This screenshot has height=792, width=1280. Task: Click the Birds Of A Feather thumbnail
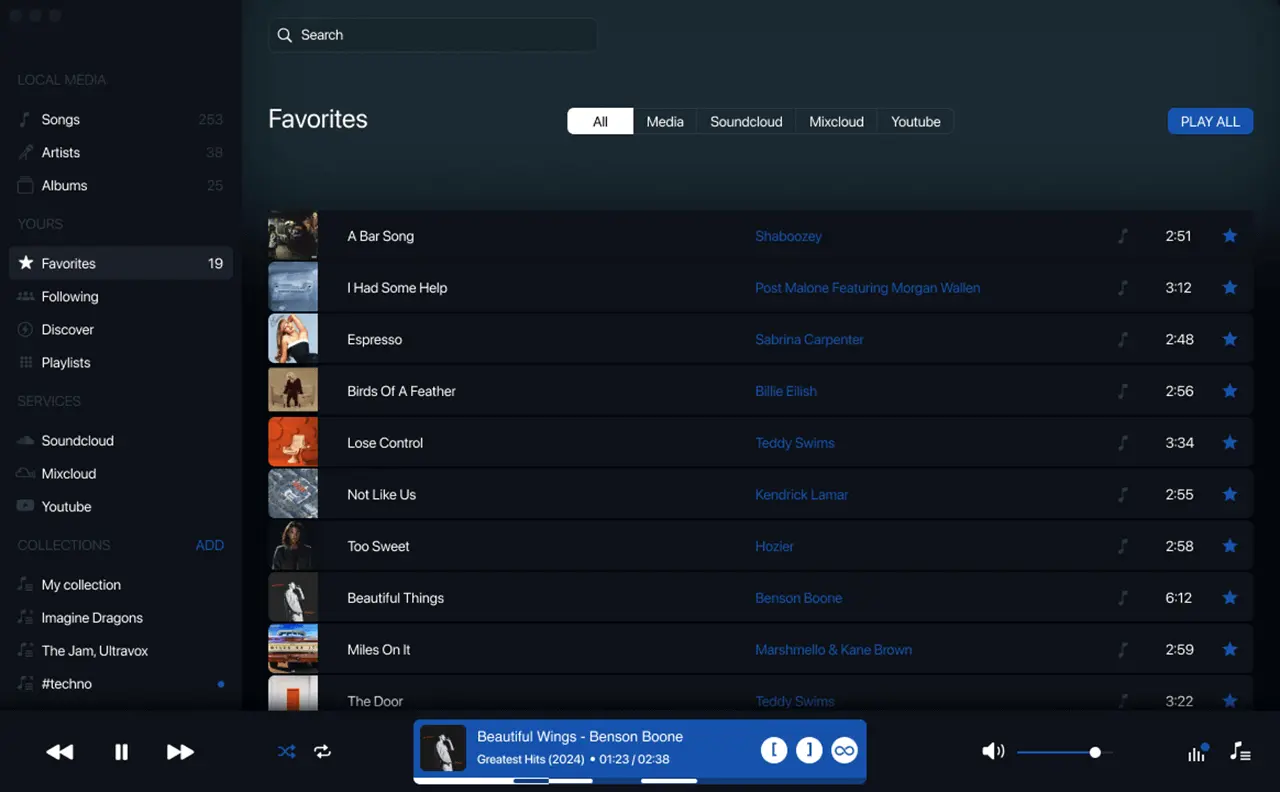tap(293, 391)
